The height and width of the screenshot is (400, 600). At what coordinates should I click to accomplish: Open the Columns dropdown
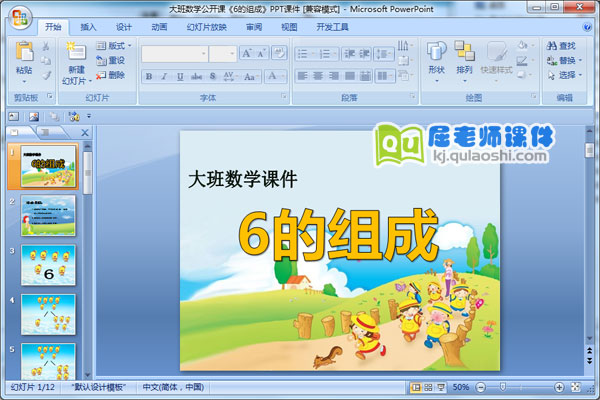click(384, 76)
